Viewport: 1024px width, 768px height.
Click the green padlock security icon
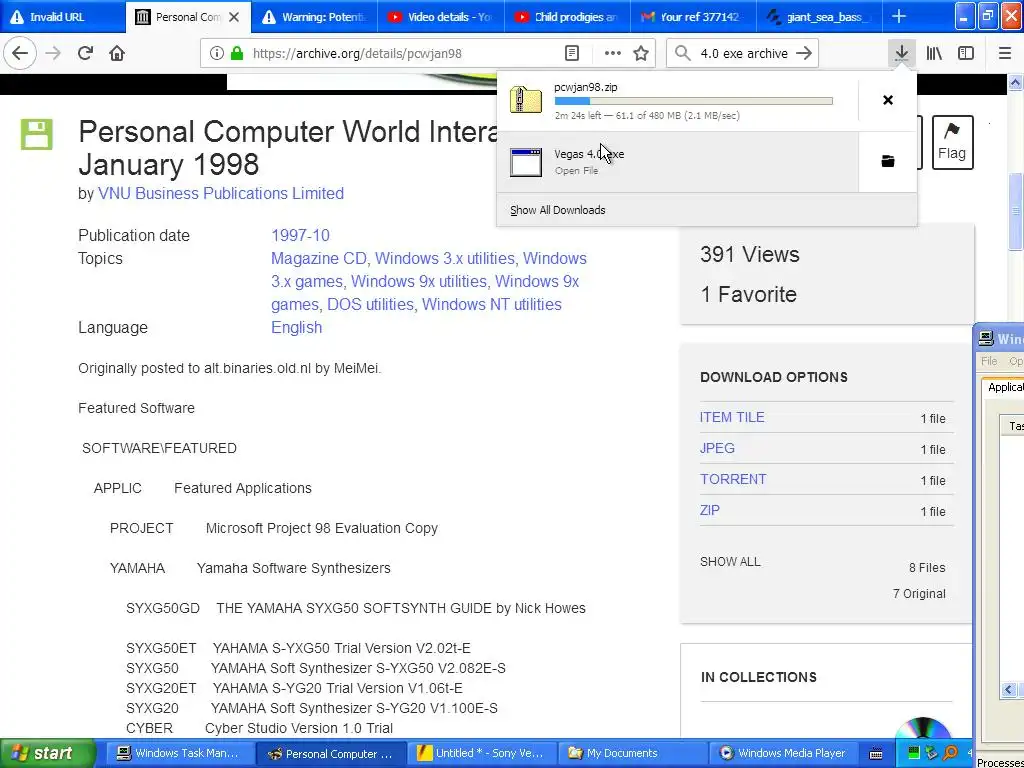tap(237, 54)
